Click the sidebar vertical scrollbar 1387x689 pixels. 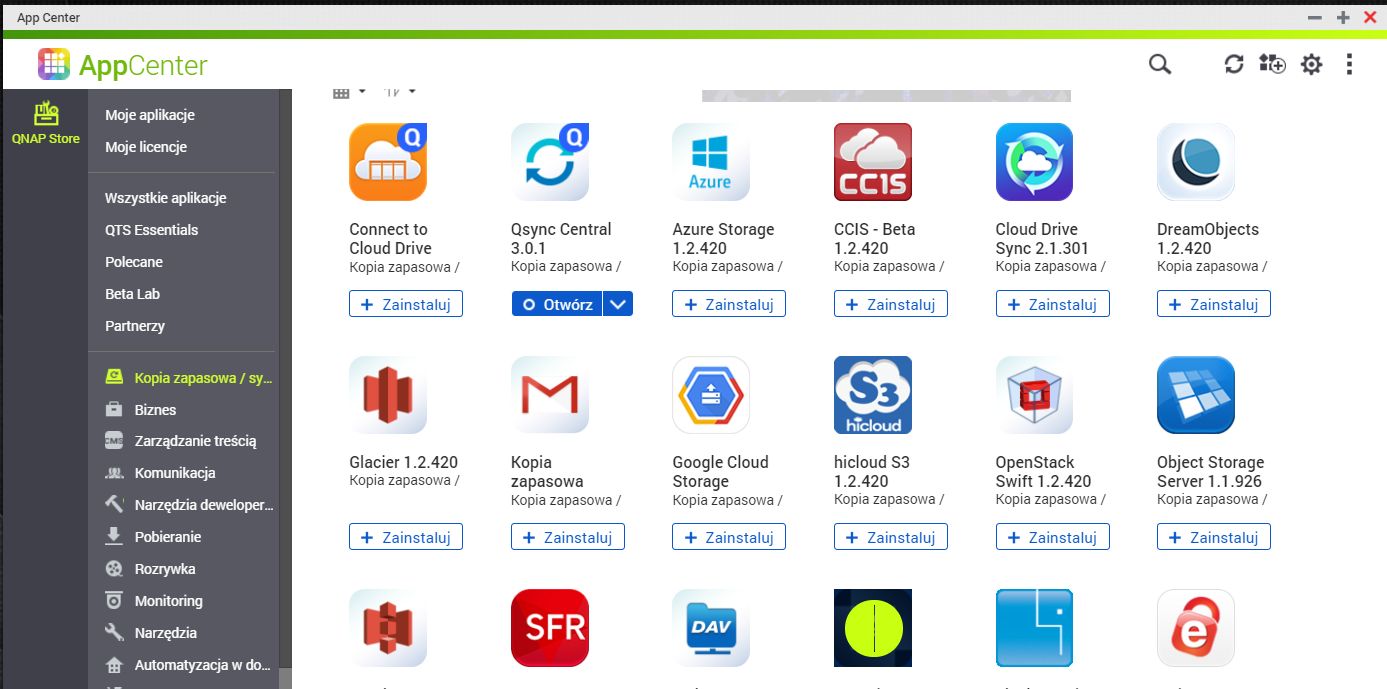pyautogui.click(x=285, y=388)
